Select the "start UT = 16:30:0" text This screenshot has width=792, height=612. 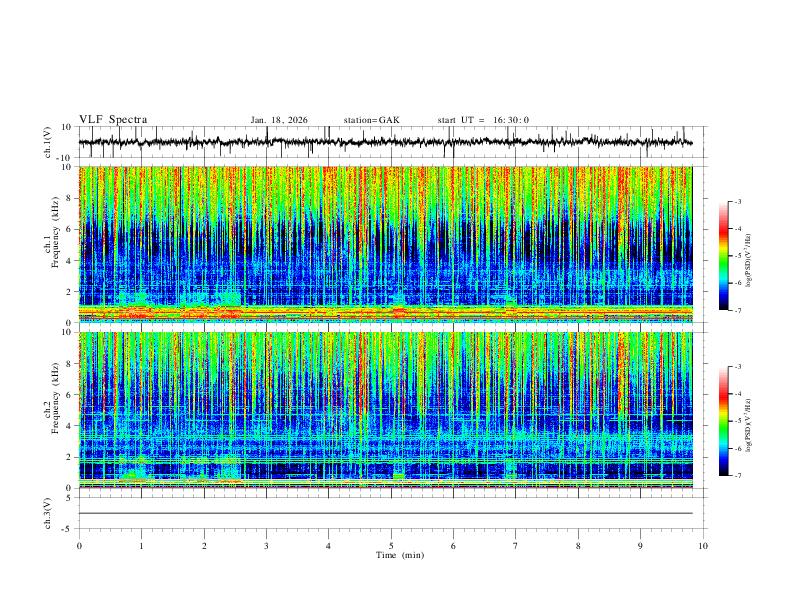pos(483,120)
